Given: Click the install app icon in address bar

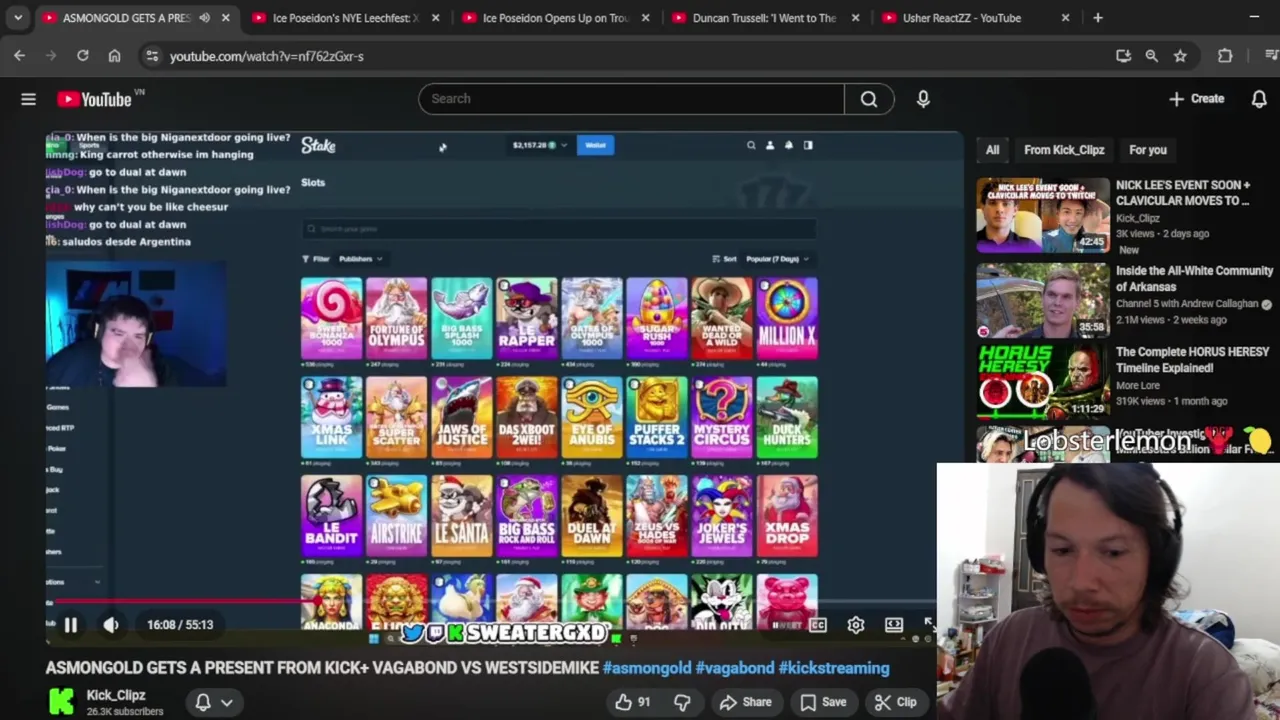Looking at the screenshot, I should coord(1123,56).
